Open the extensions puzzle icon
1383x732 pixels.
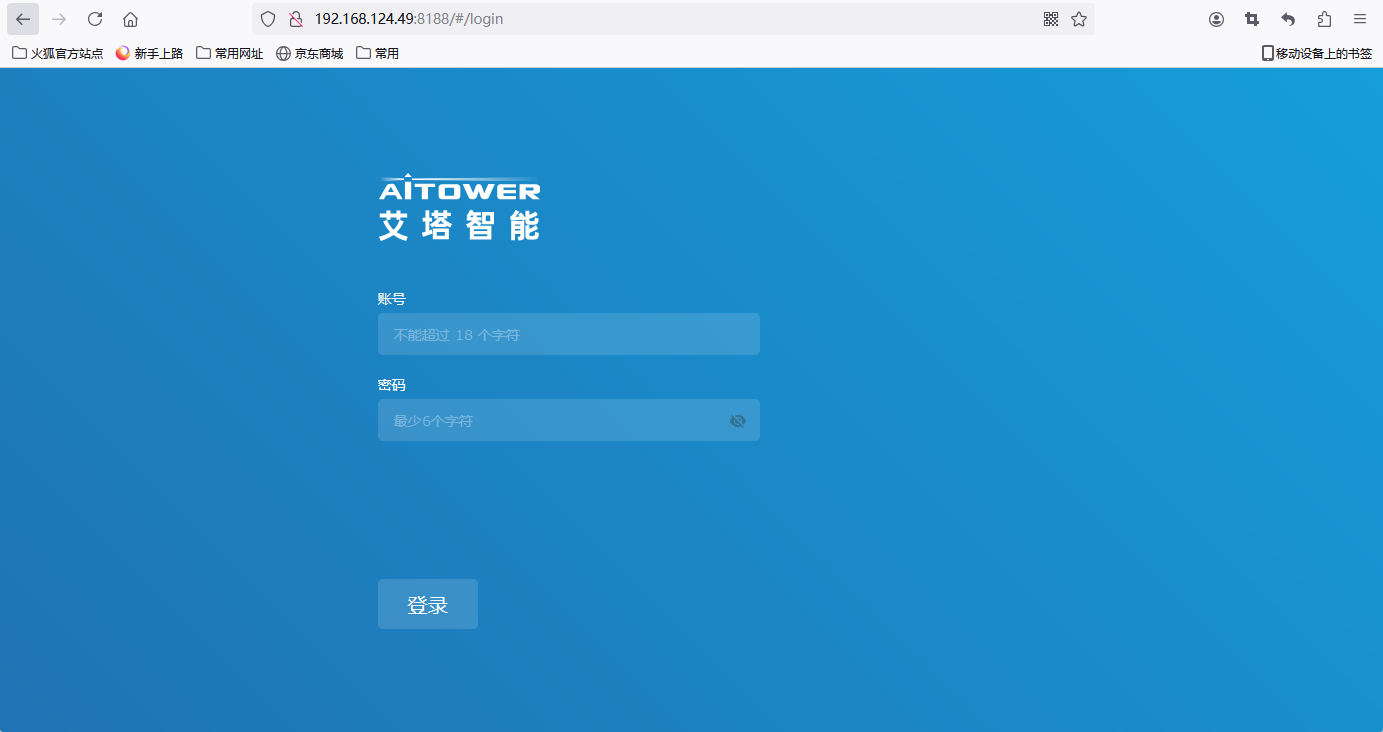coord(1324,19)
